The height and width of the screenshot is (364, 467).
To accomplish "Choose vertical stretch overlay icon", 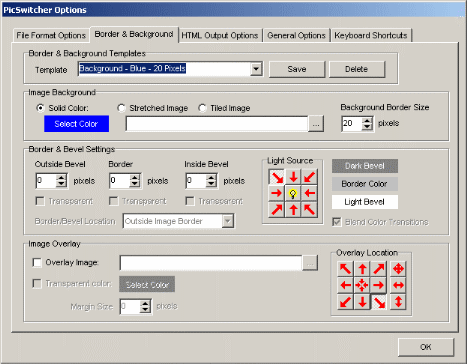I will (x=398, y=302).
